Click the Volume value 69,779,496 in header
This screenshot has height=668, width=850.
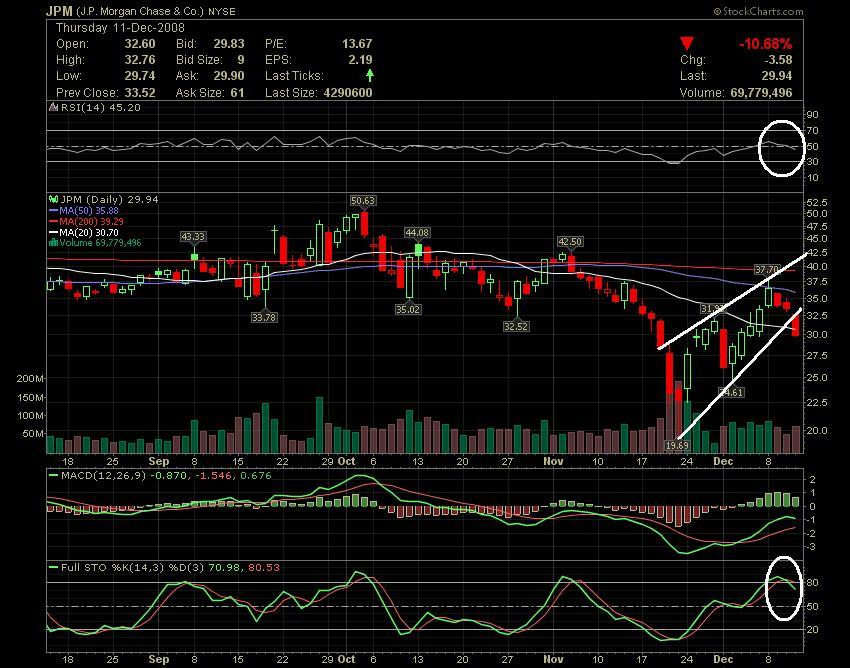tap(761, 93)
